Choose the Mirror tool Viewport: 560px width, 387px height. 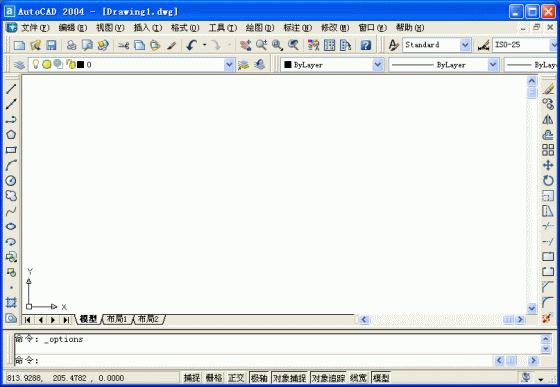click(x=548, y=120)
